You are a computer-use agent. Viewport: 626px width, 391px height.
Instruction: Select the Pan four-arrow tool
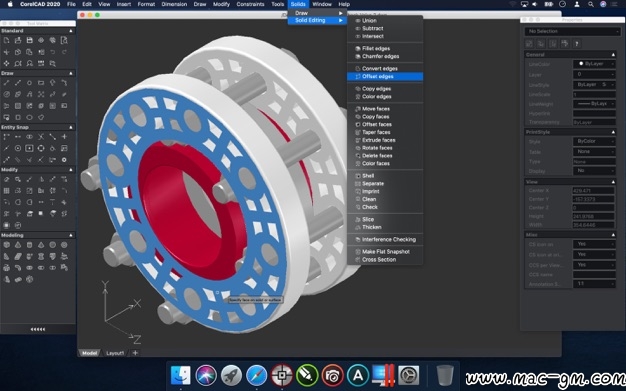pos(6,64)
